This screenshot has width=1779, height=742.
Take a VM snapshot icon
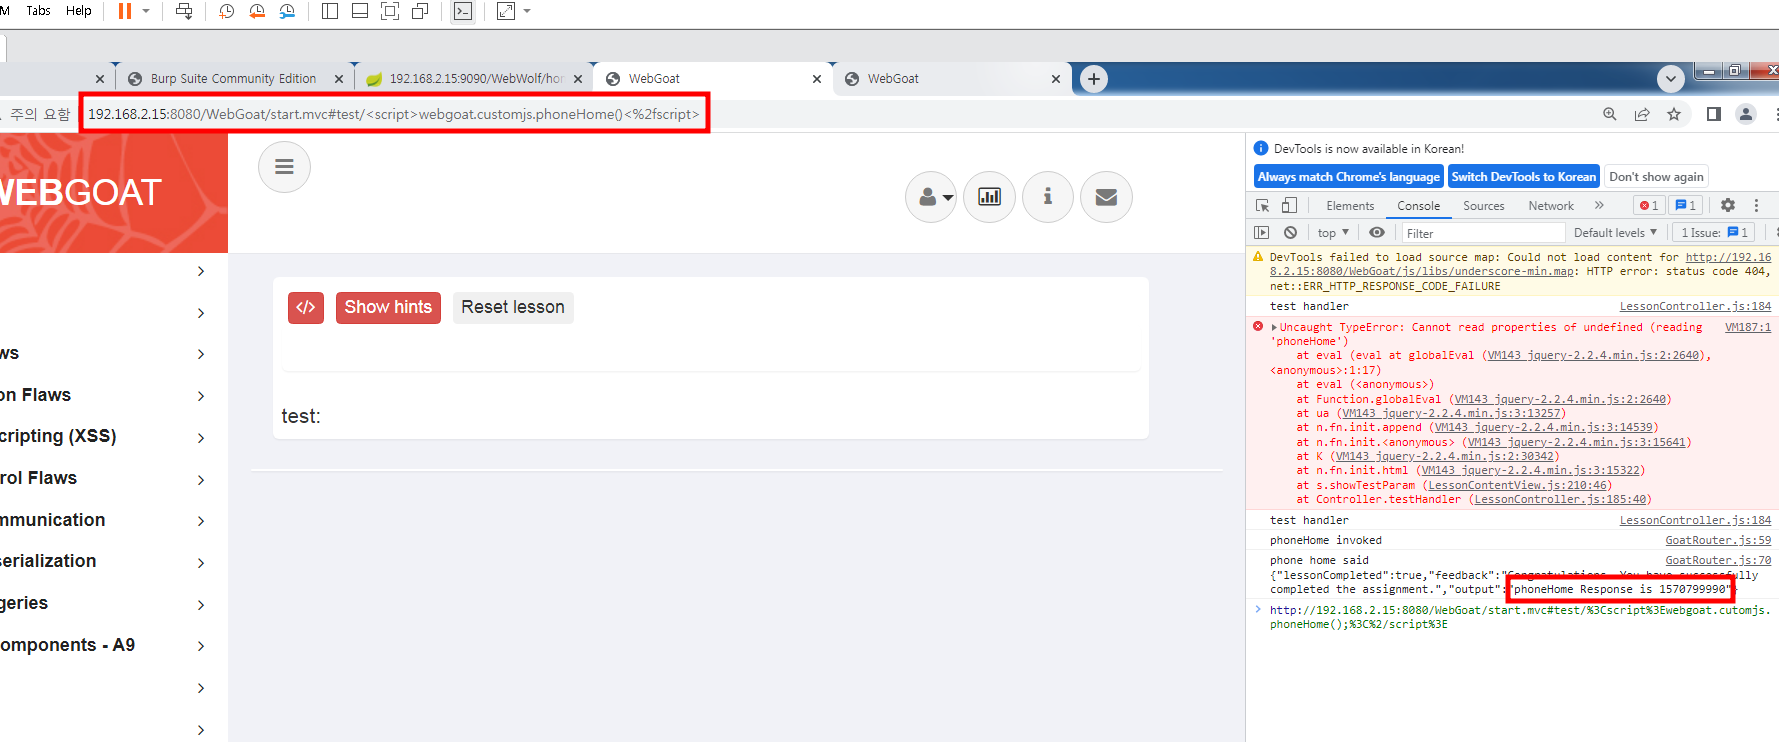click(x=227, y=11)
